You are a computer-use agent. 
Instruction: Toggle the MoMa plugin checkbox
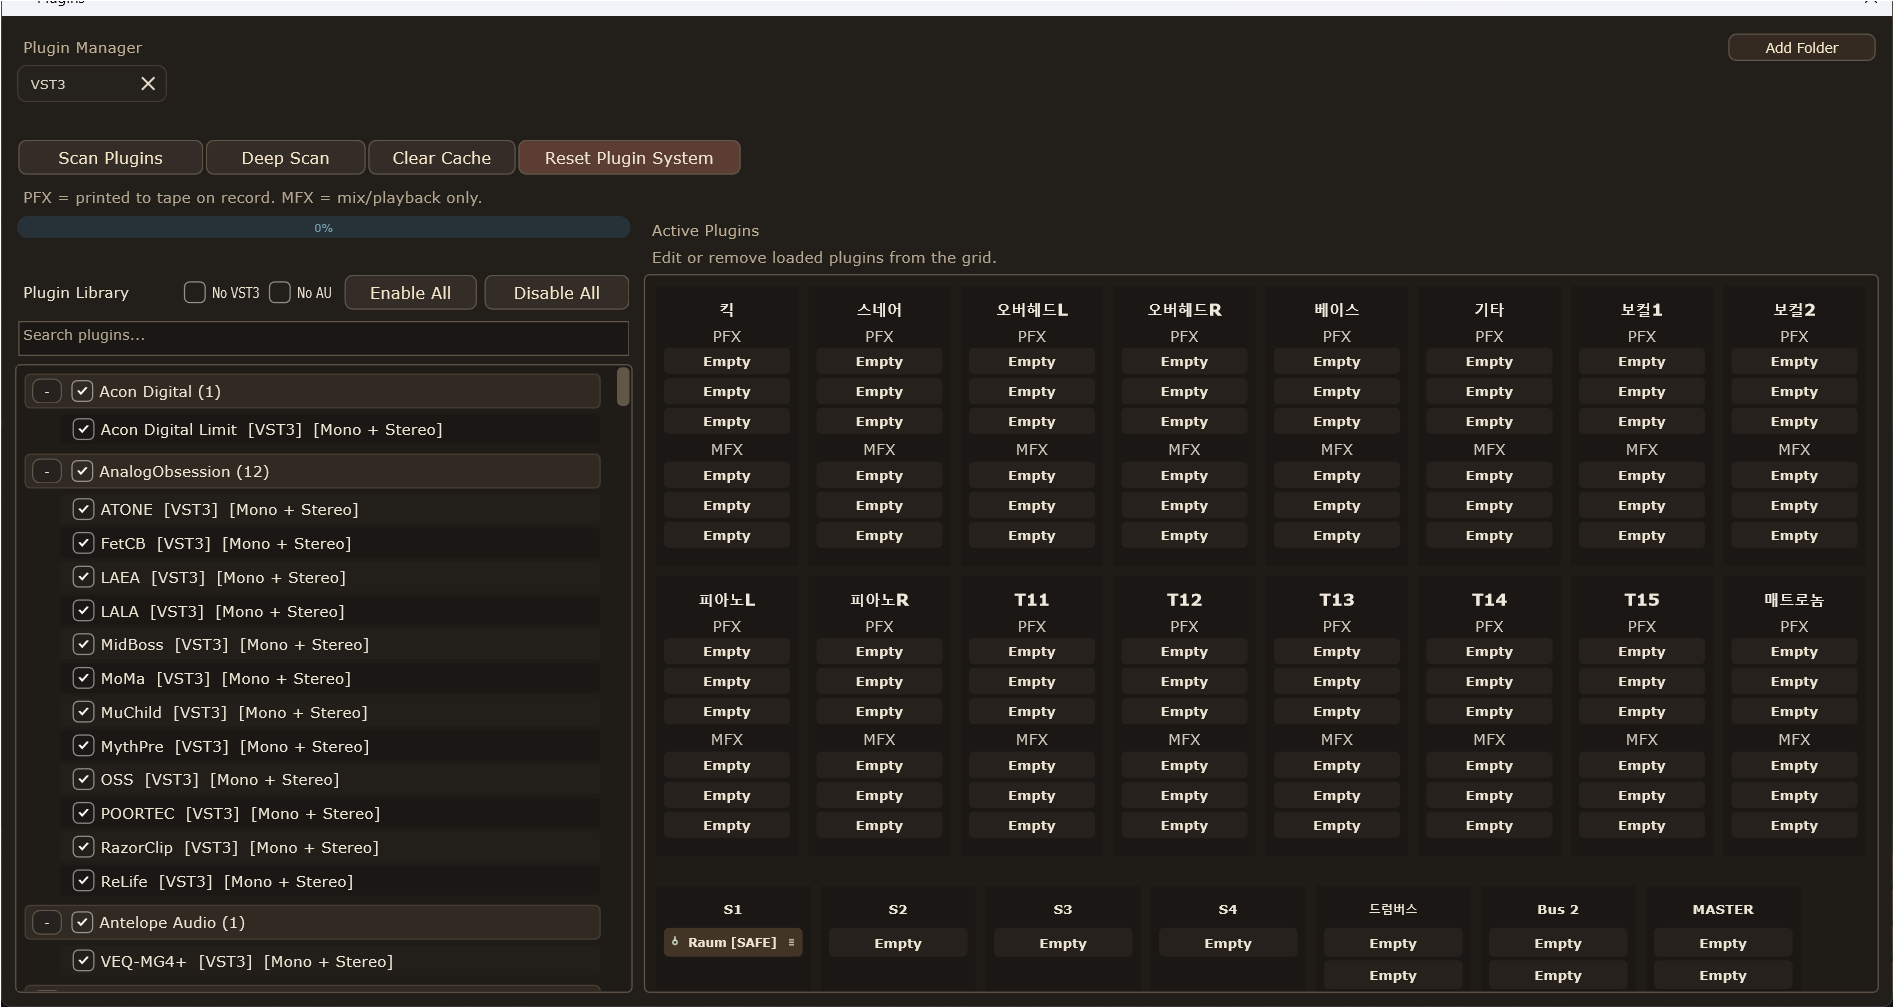[x=83, y=678]
